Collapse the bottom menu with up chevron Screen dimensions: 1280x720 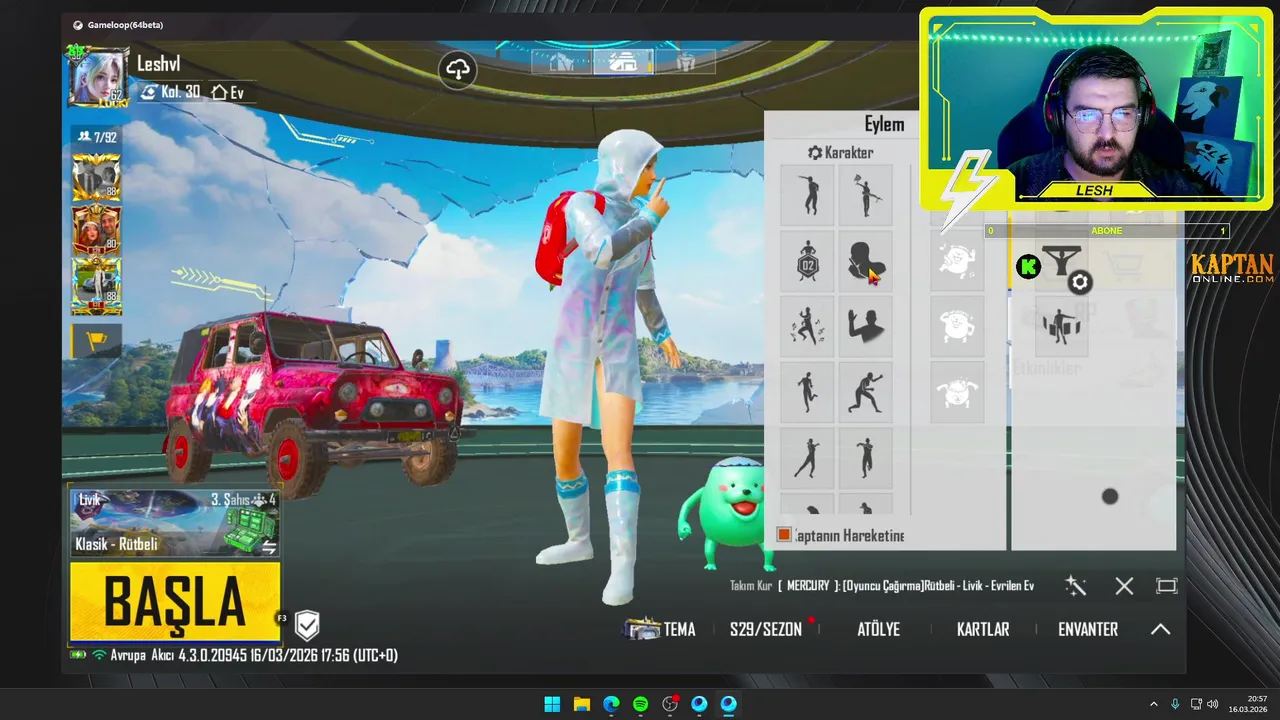click(x=1160, y=629)
